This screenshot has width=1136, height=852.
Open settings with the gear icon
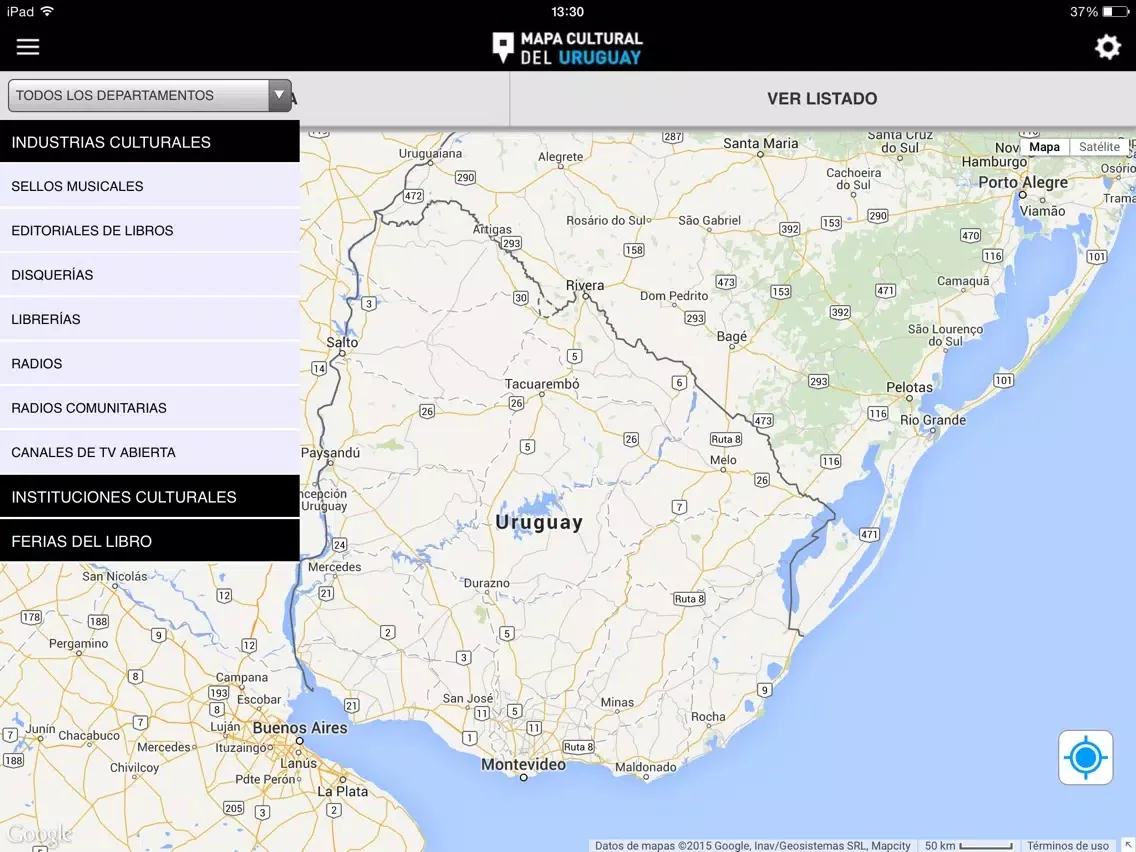tap(1107, 47)
